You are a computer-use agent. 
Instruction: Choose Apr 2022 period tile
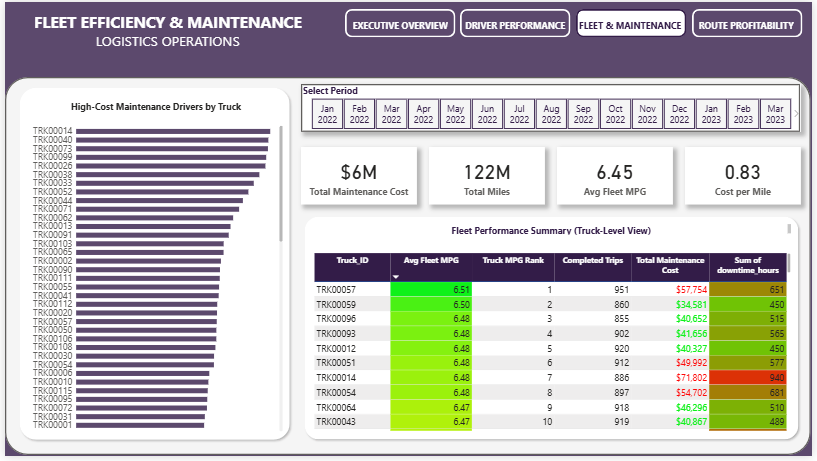click(424, 114)
